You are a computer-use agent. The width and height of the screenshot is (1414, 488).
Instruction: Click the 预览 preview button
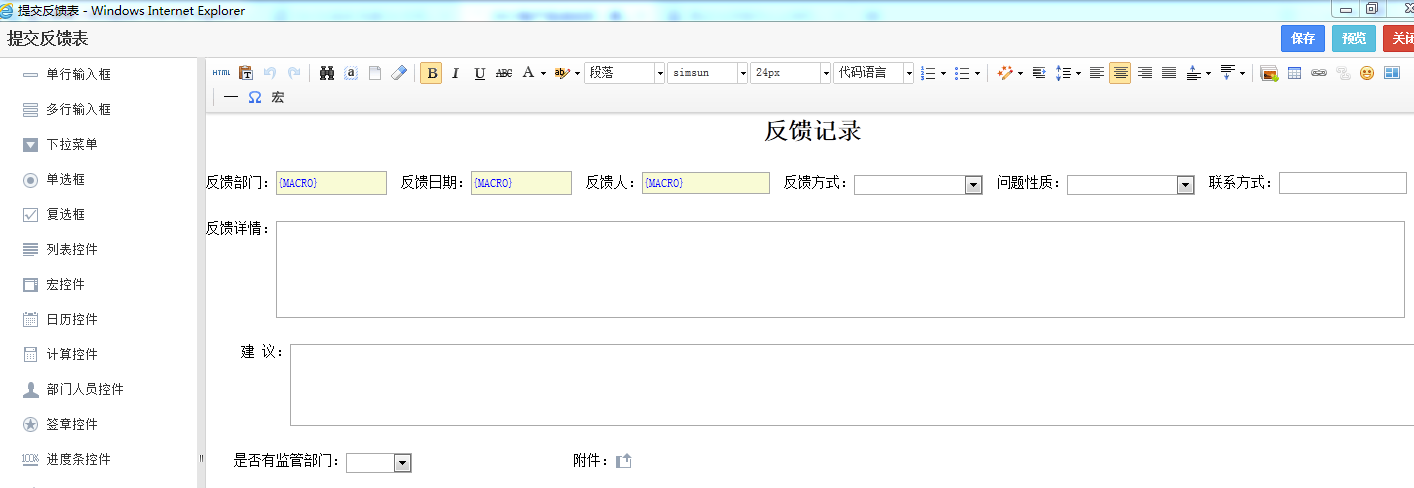pyautogui.click(x=1354, y=38)
